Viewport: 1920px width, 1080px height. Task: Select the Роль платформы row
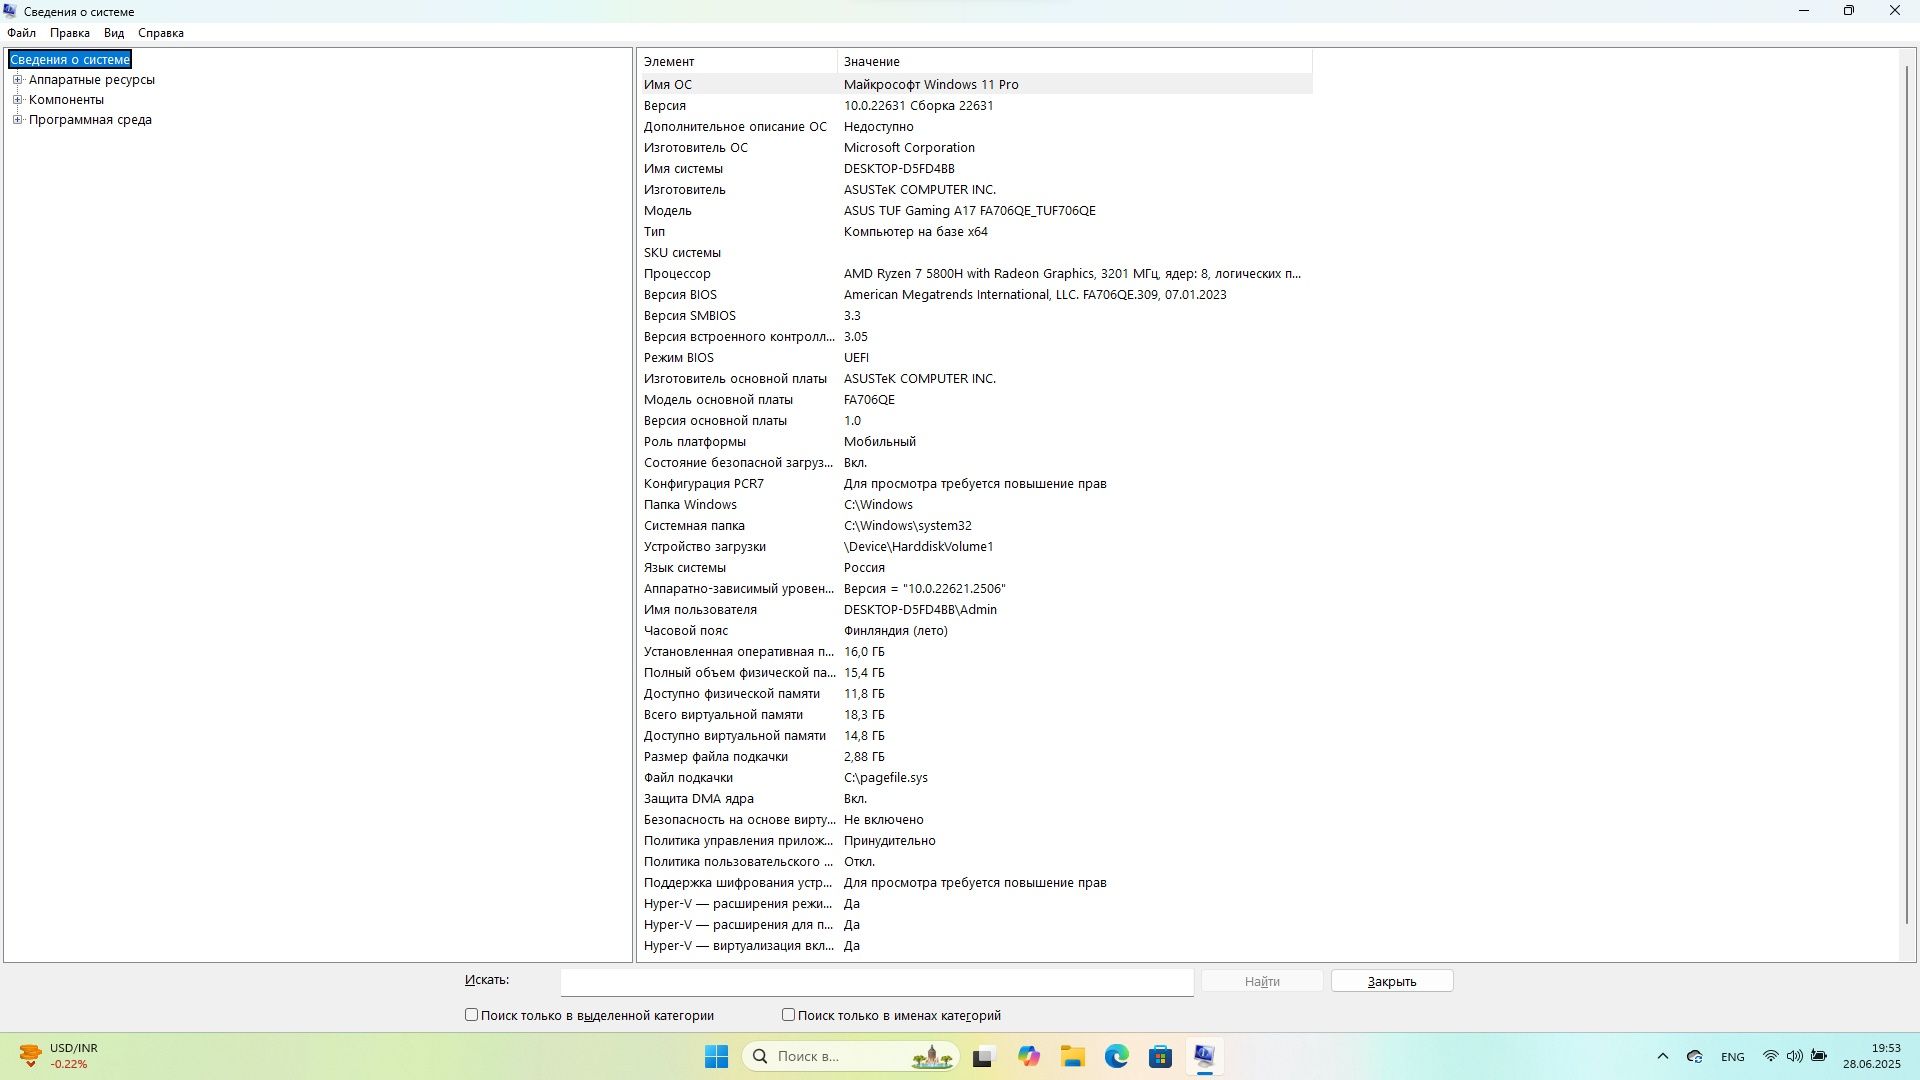(975, 442)
